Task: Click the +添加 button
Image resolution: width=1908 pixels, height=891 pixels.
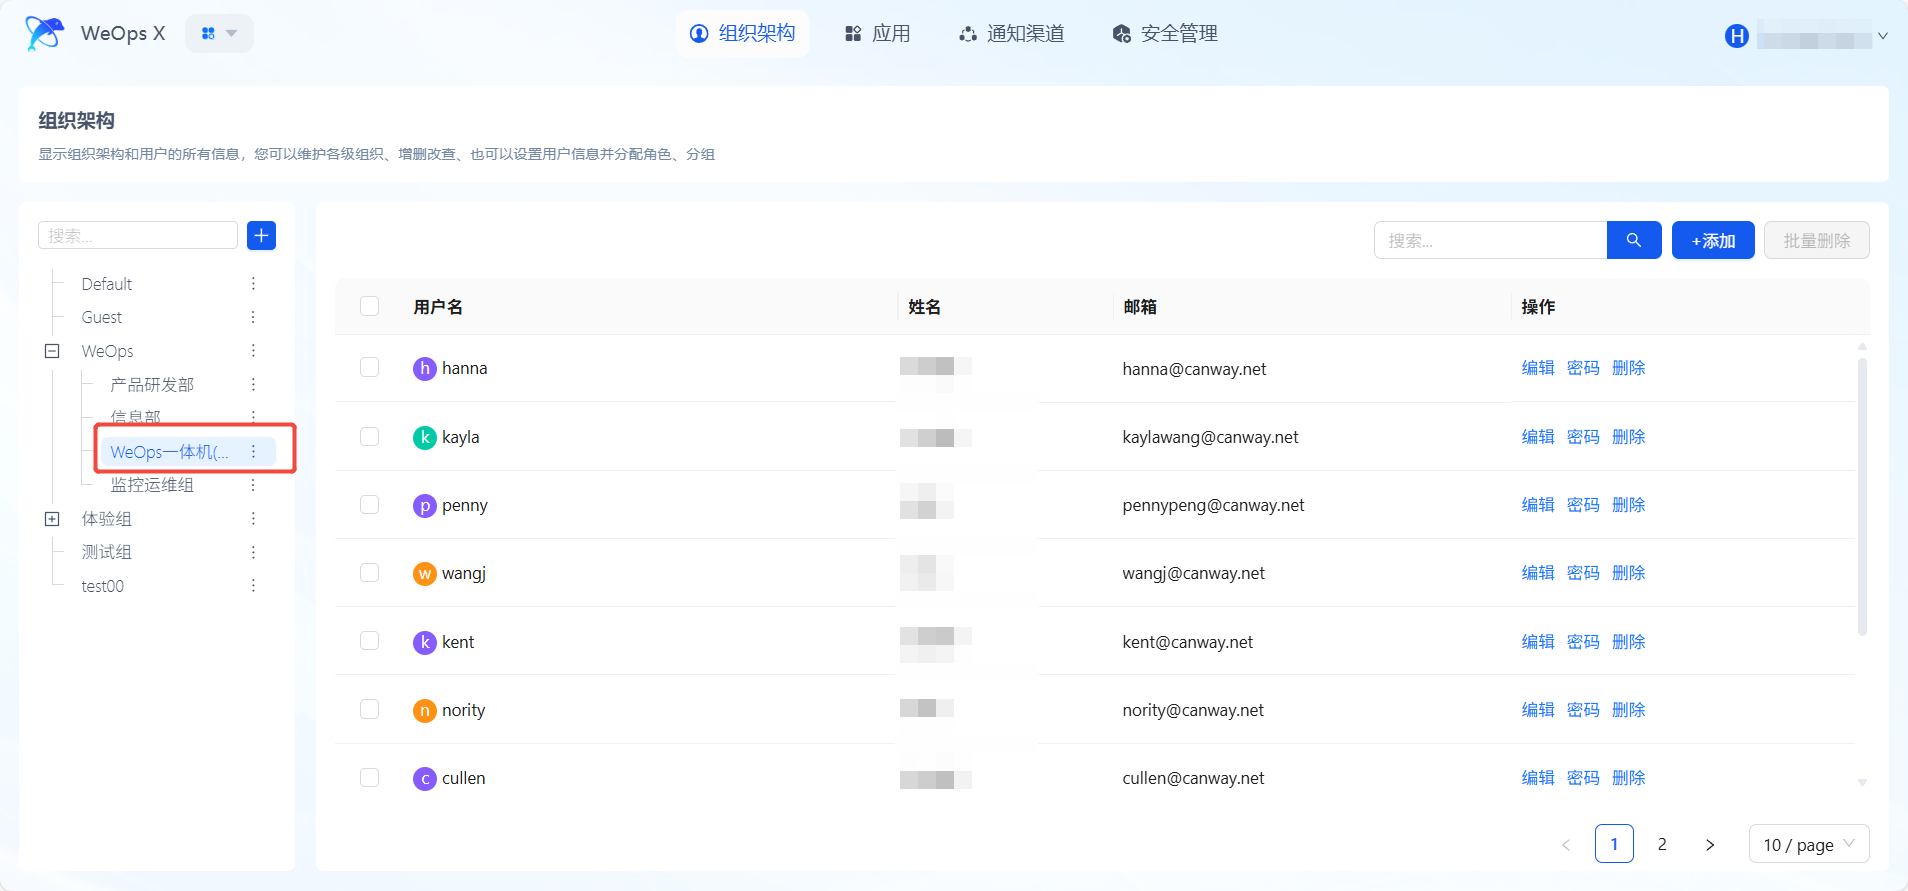Action: click(1713, 240)
